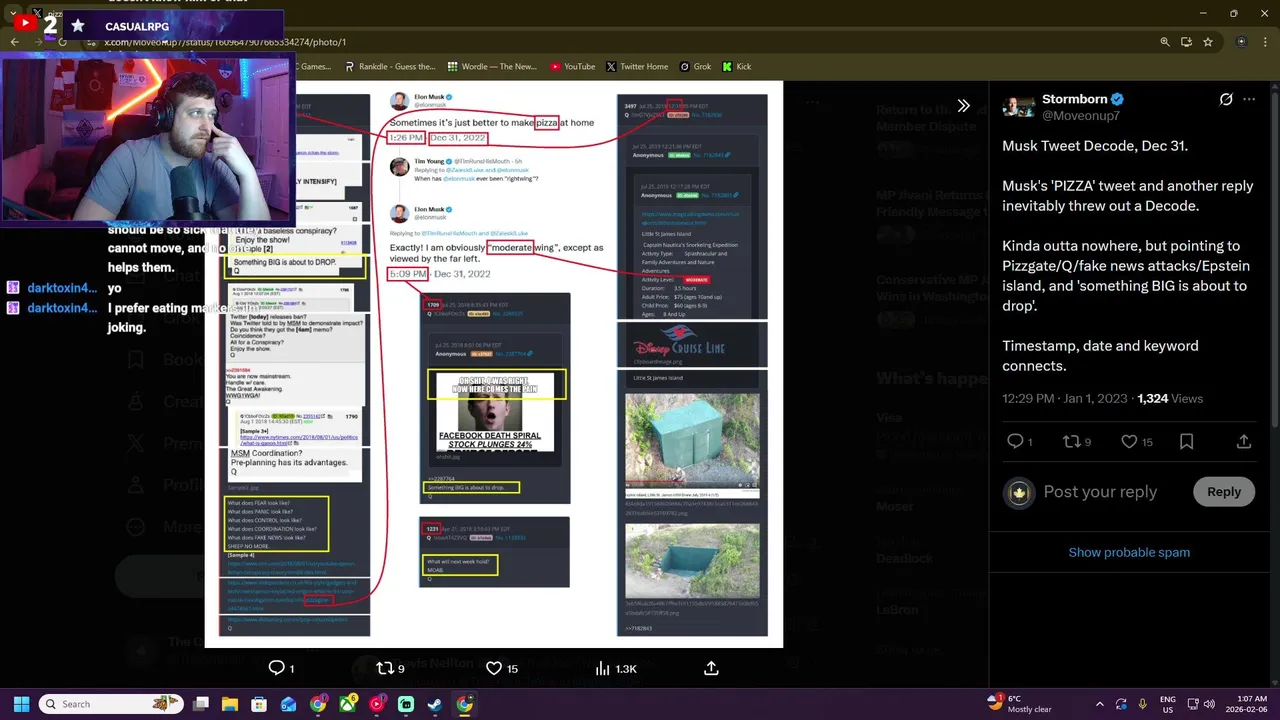Screen dimensions: 1280x720
Task: Click the microphone icon in system tray
Action: pyautogui.click(x=1142, y=704)
